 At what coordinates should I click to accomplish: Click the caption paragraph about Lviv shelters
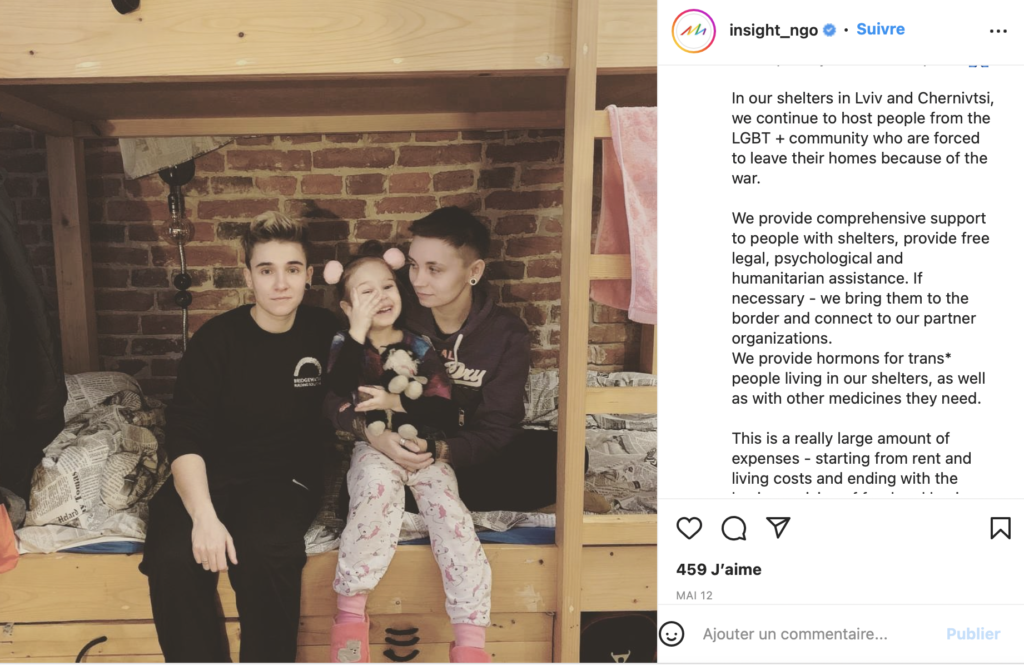(x=862, y=138)
